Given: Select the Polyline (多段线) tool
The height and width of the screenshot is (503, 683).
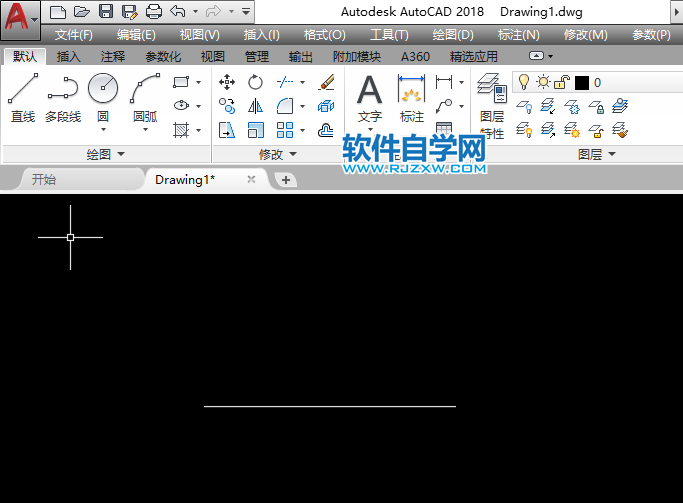Looking at the screenshot, I should coord(63,98).
